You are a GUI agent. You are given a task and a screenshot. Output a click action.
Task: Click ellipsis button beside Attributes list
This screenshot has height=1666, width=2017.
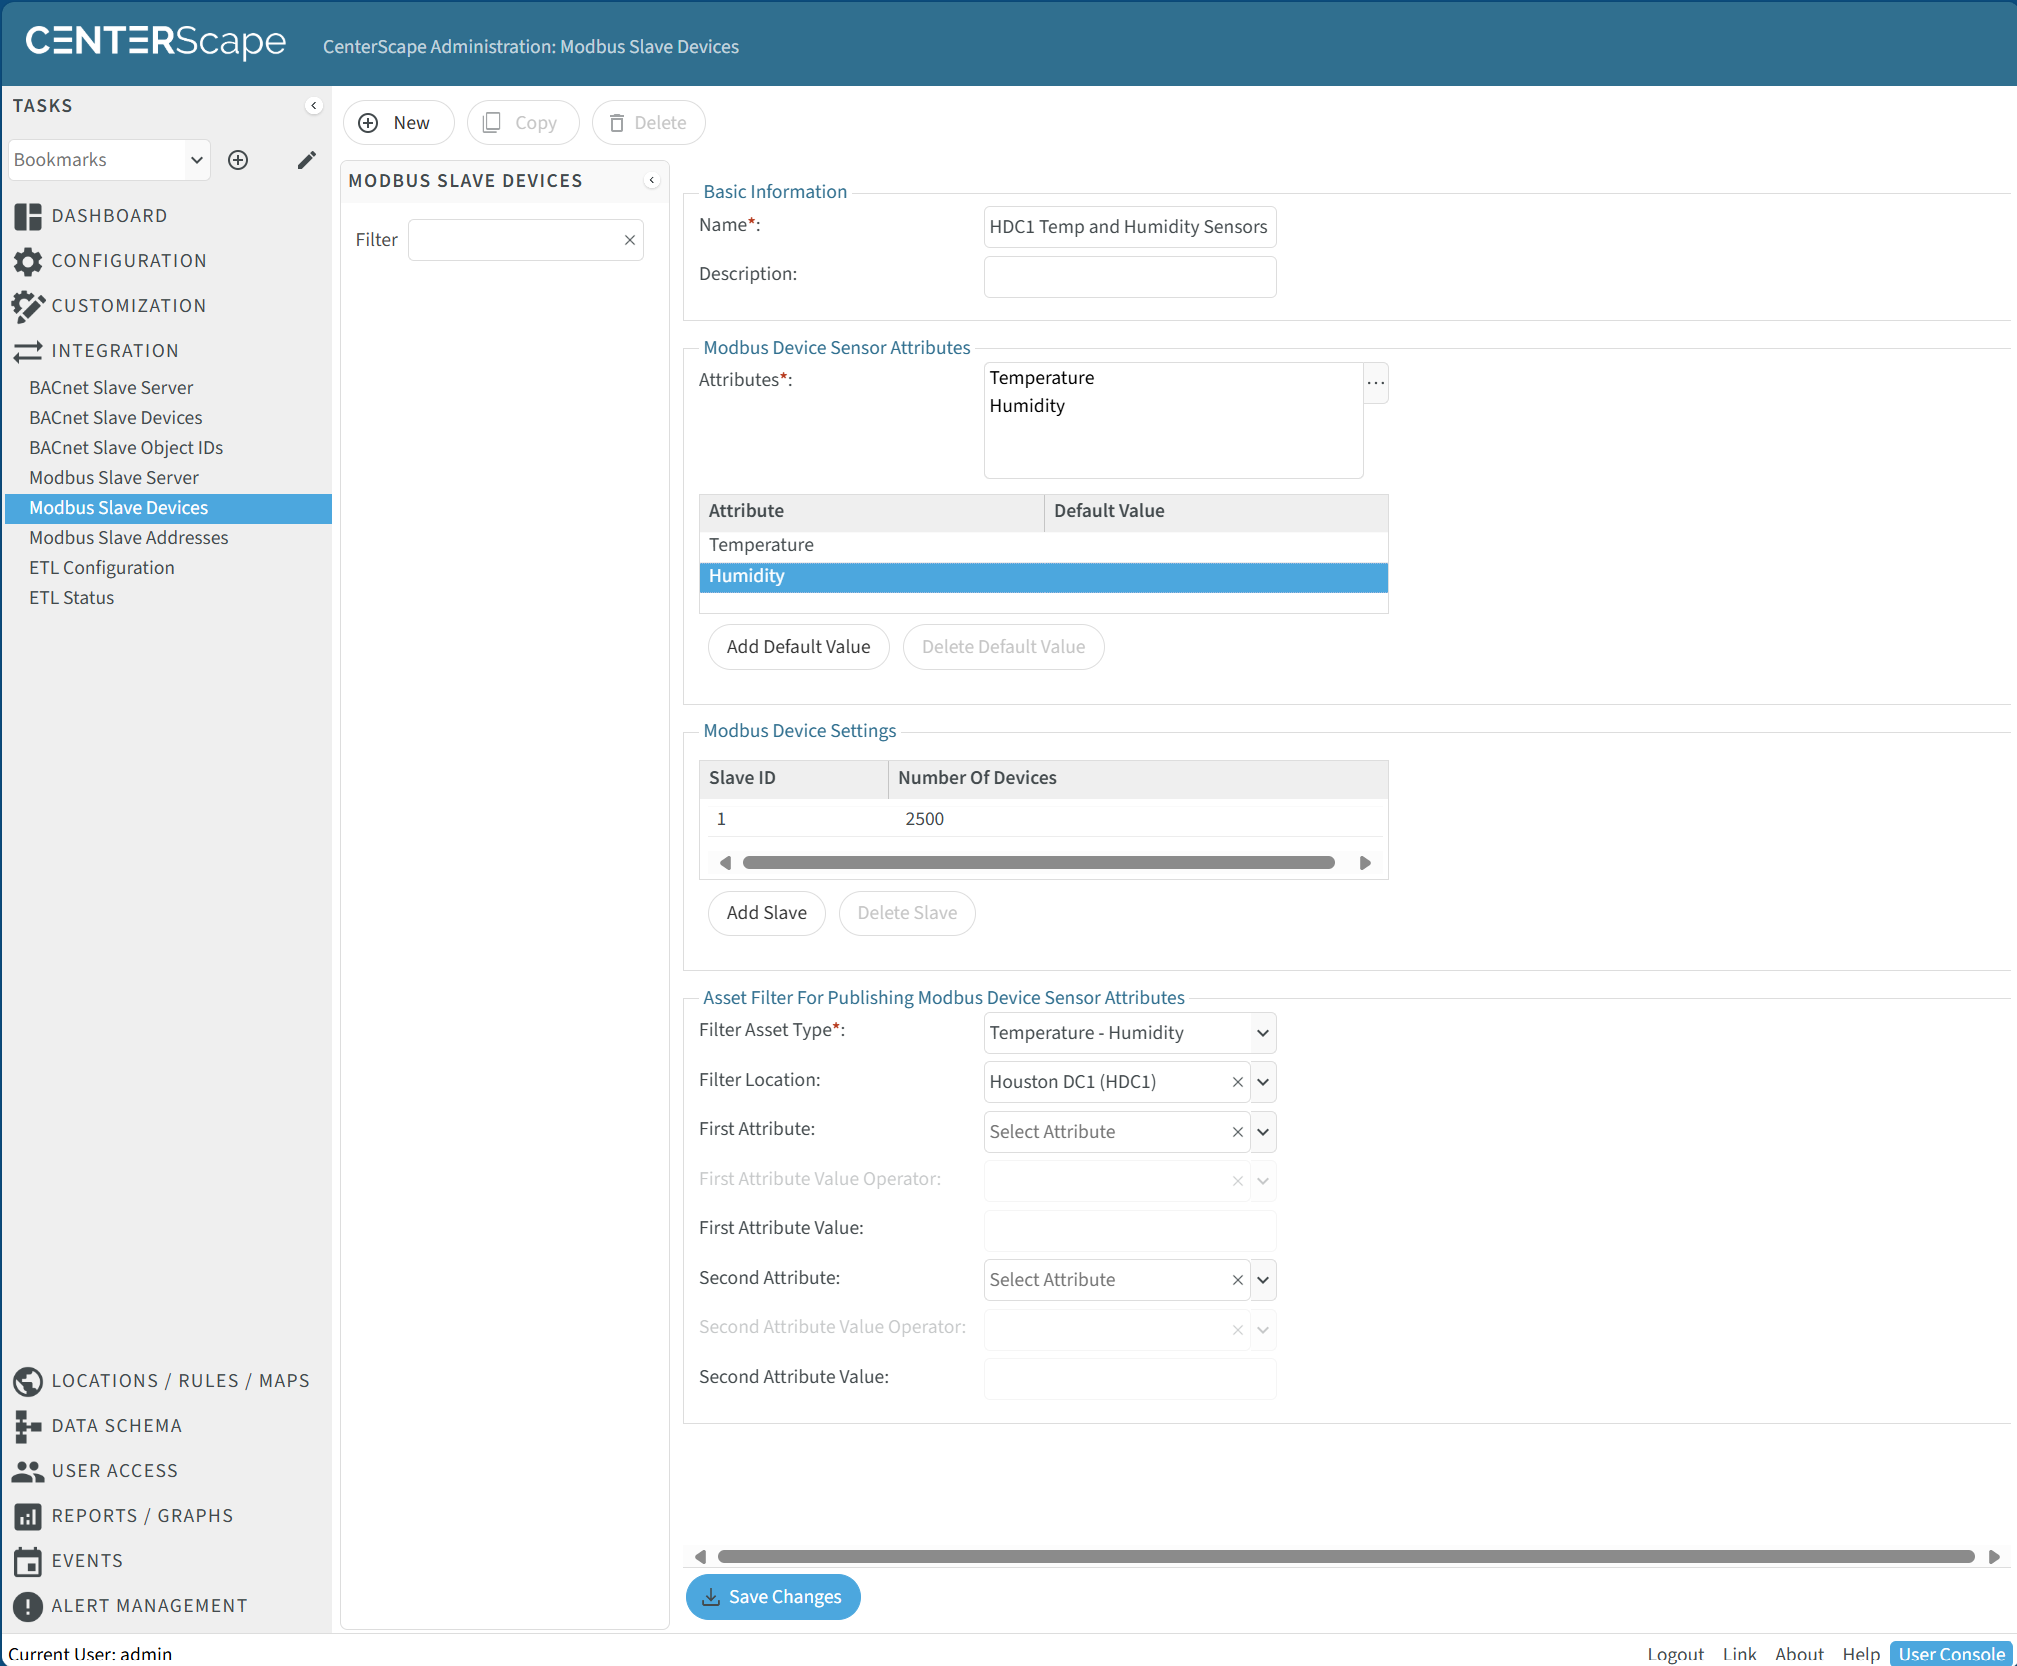click(x=1376, y=383)
